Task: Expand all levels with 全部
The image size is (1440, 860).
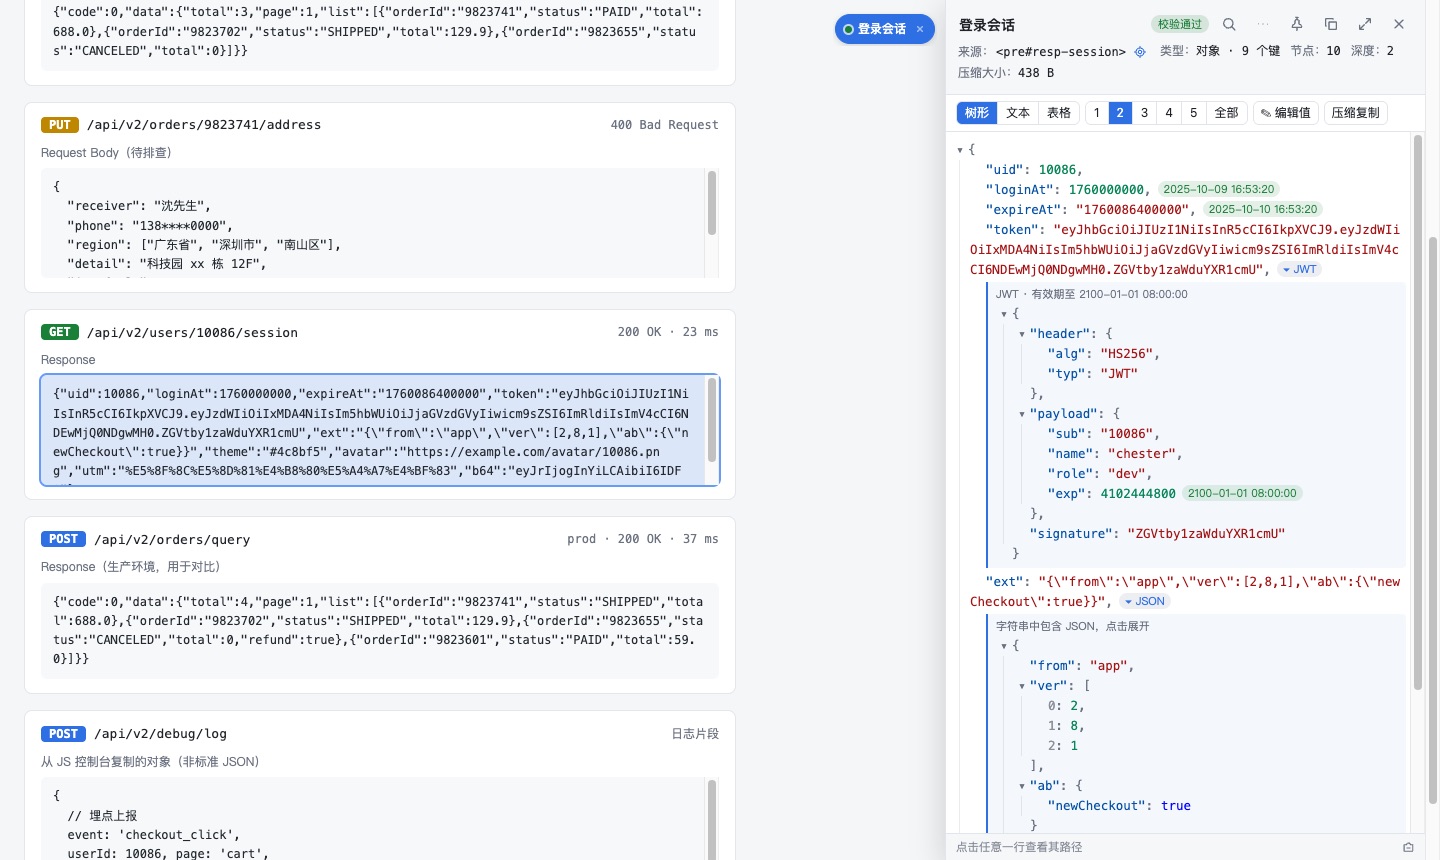Action: (x=1227, y=113)
